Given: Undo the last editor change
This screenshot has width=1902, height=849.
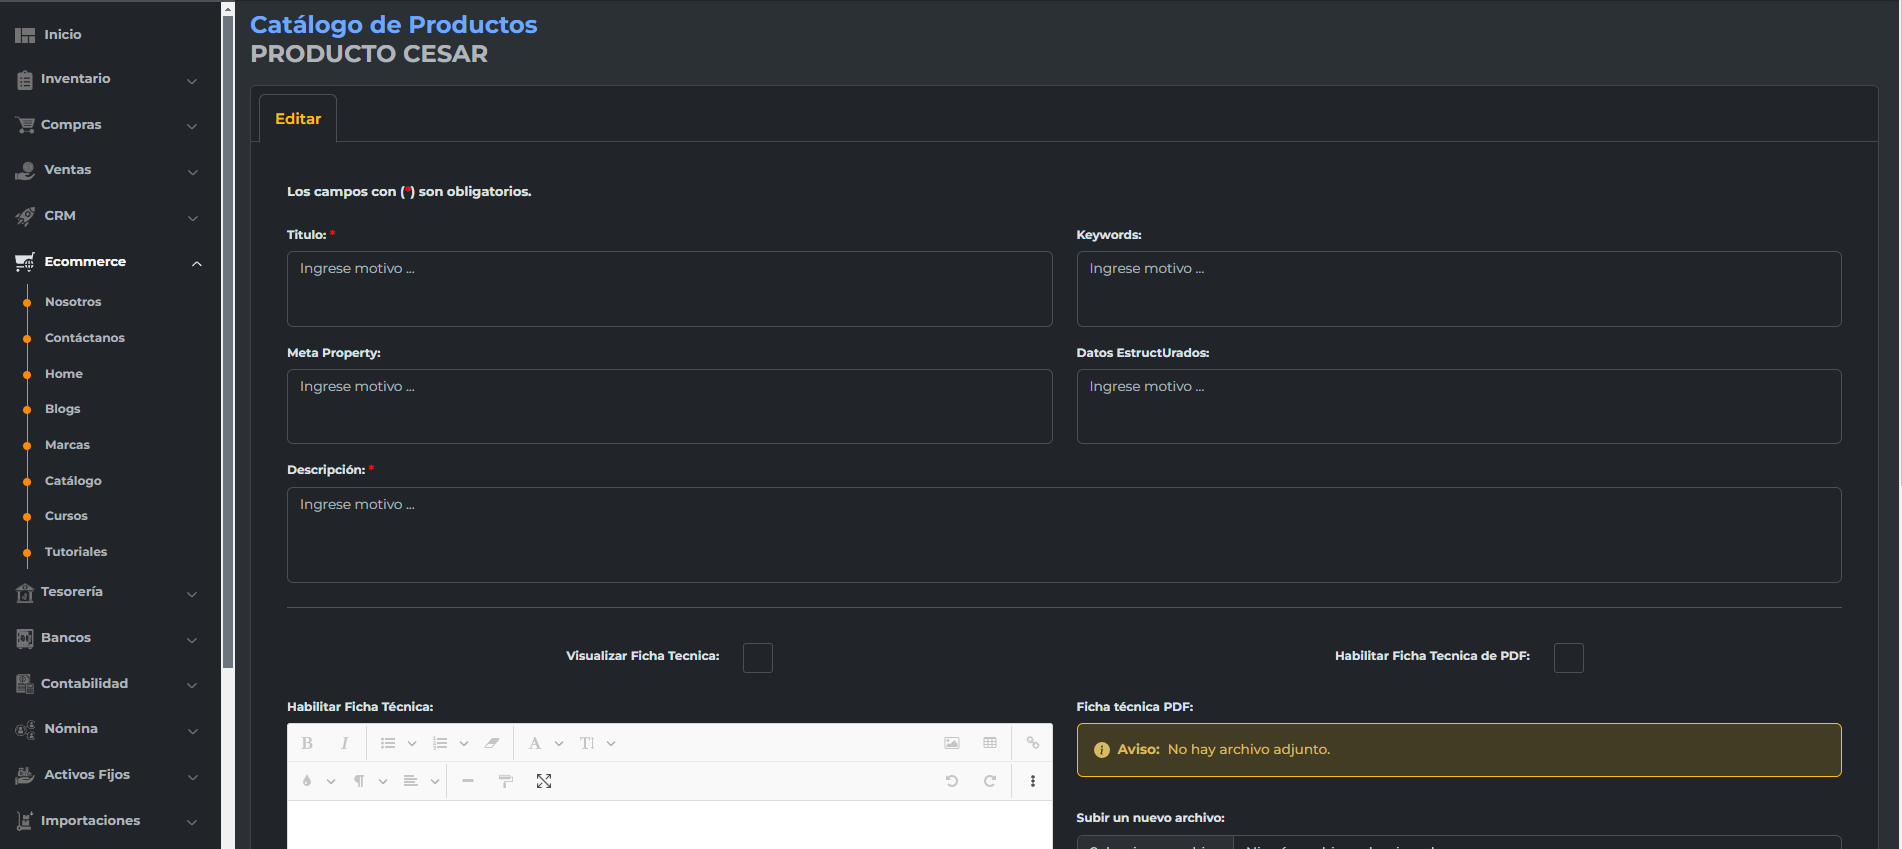Looking at the screenshot, I should pos(952,781).
